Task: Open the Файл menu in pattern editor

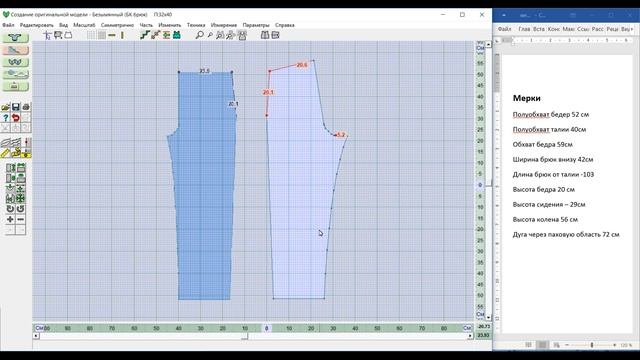Action: tap(8, 25)
